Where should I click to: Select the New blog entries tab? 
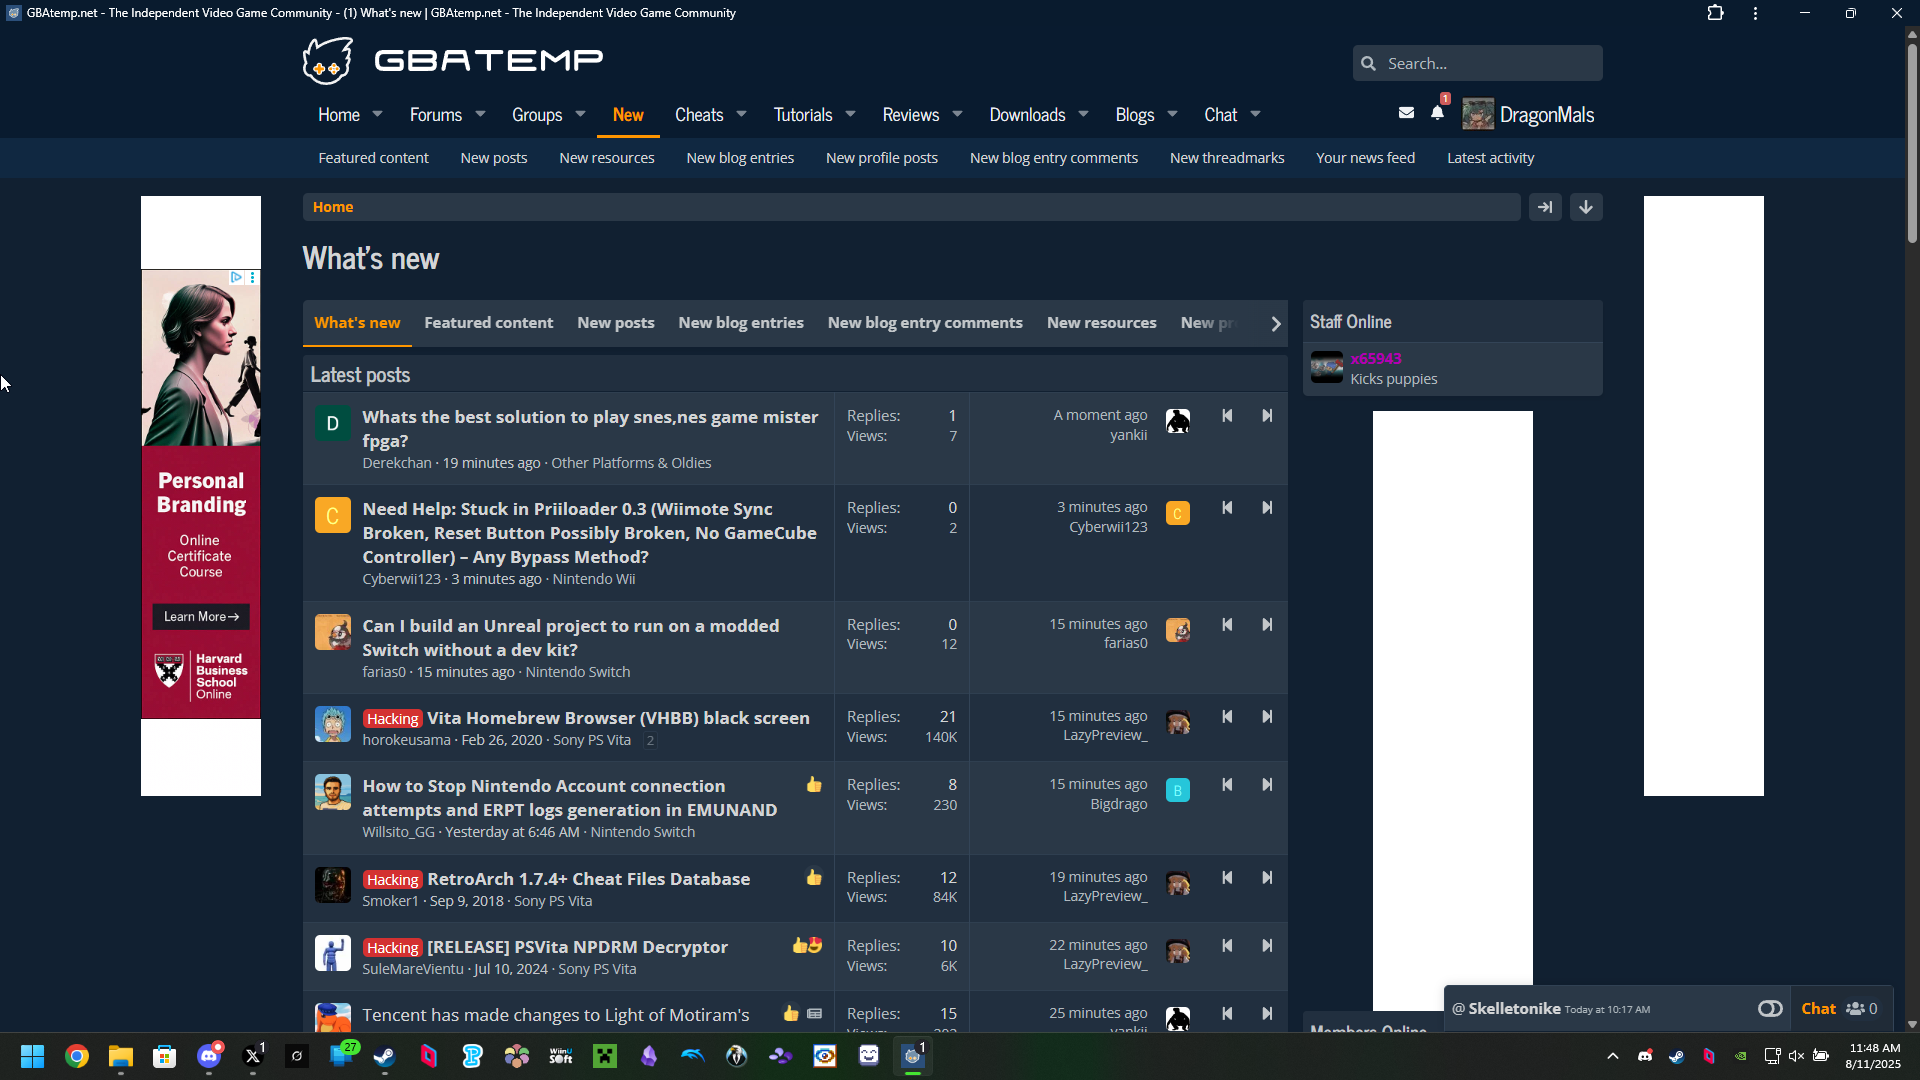741,323
